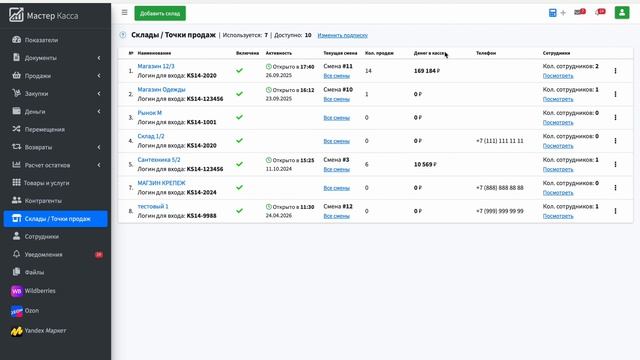Open the three-dot menu for Магазин Одежды
The image size is (640, 360).
(615, 94)
